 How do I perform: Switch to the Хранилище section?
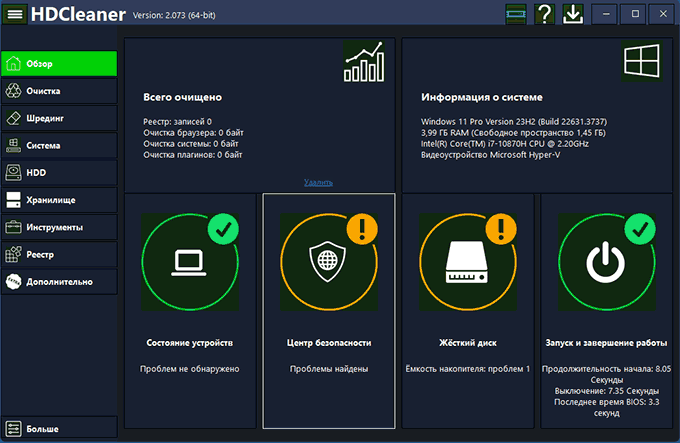[x=59, y=200]
